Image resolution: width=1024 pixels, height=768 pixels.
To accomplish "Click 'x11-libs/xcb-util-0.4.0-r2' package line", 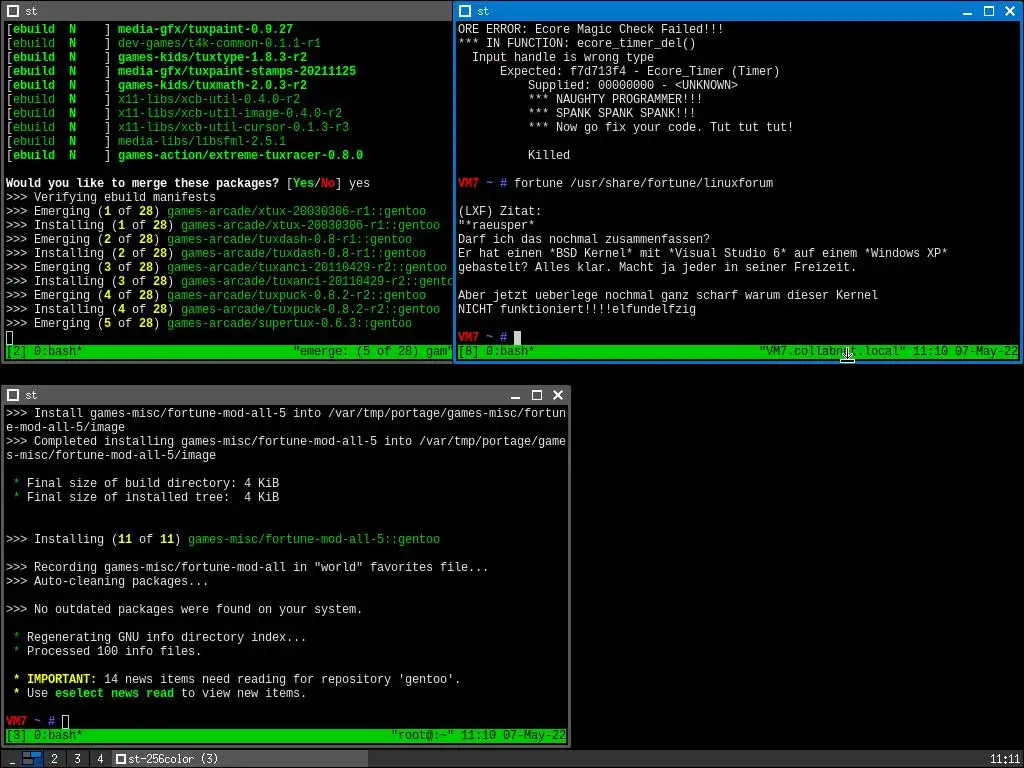I will pos(208,99).
